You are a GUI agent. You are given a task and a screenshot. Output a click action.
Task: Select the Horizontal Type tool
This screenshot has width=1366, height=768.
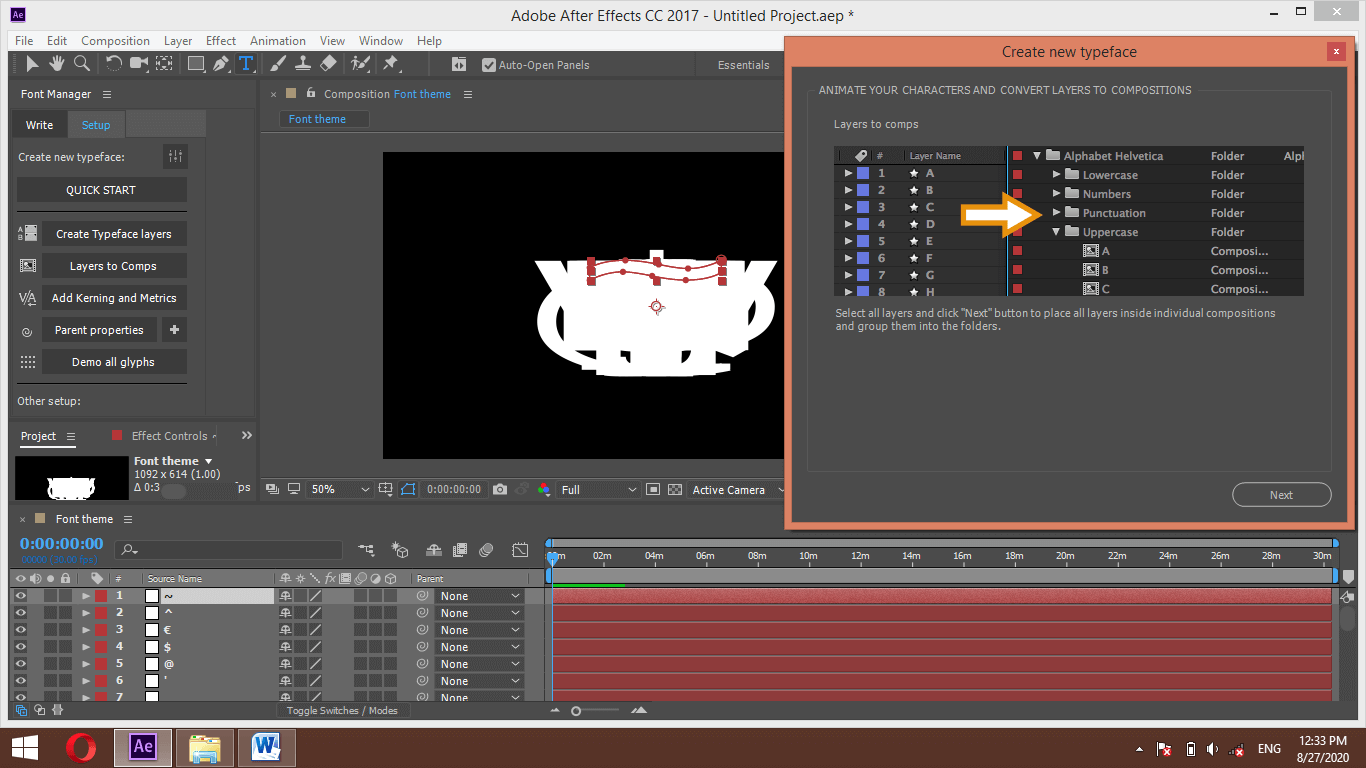[x=246, y=63]
